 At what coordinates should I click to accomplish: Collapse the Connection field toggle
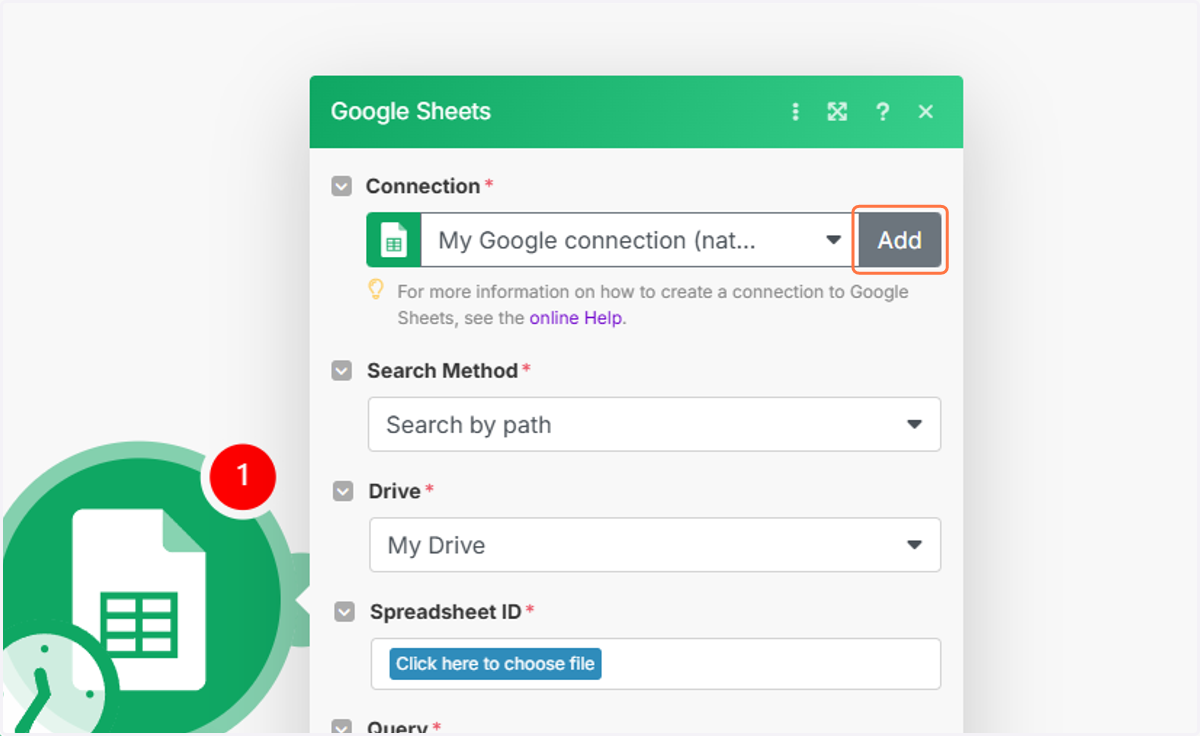[x=342, y=186]
